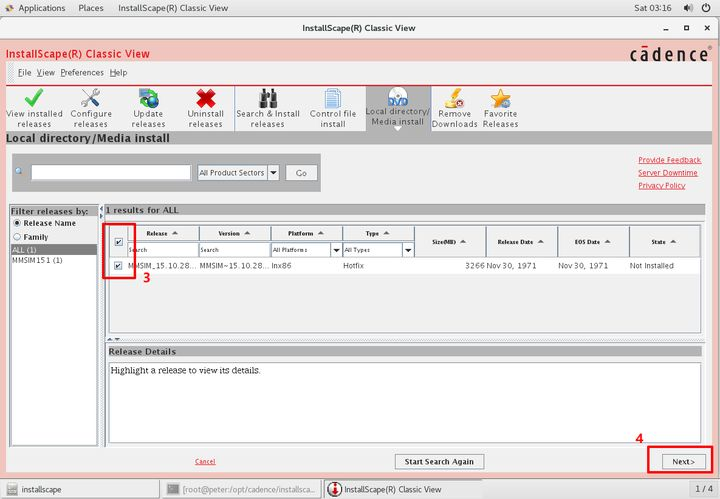This screenshot has width=720, height=499.
Task: Open Update releases globe icon
Action: (x=148, y=98)
